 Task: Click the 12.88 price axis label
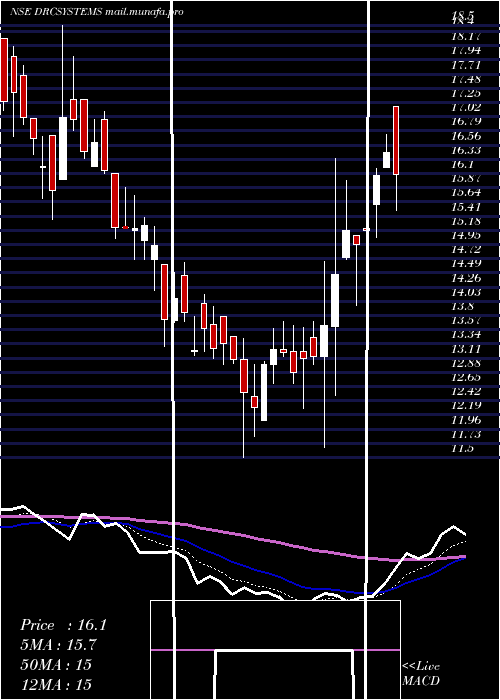coord(466,363)
